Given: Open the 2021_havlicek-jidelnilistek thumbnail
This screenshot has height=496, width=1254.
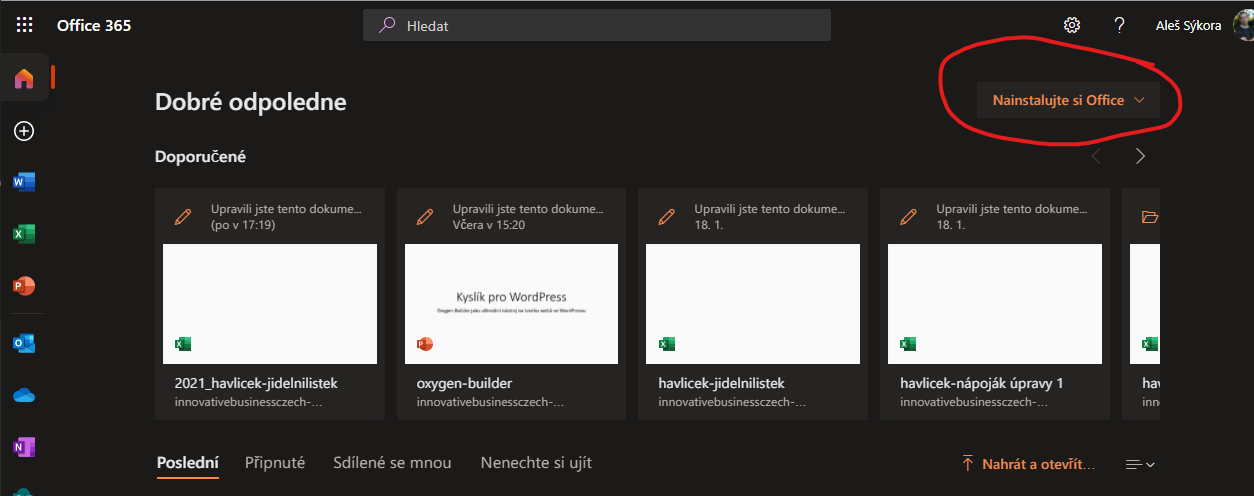Looking at the screenshot, I should pos(270,303).
